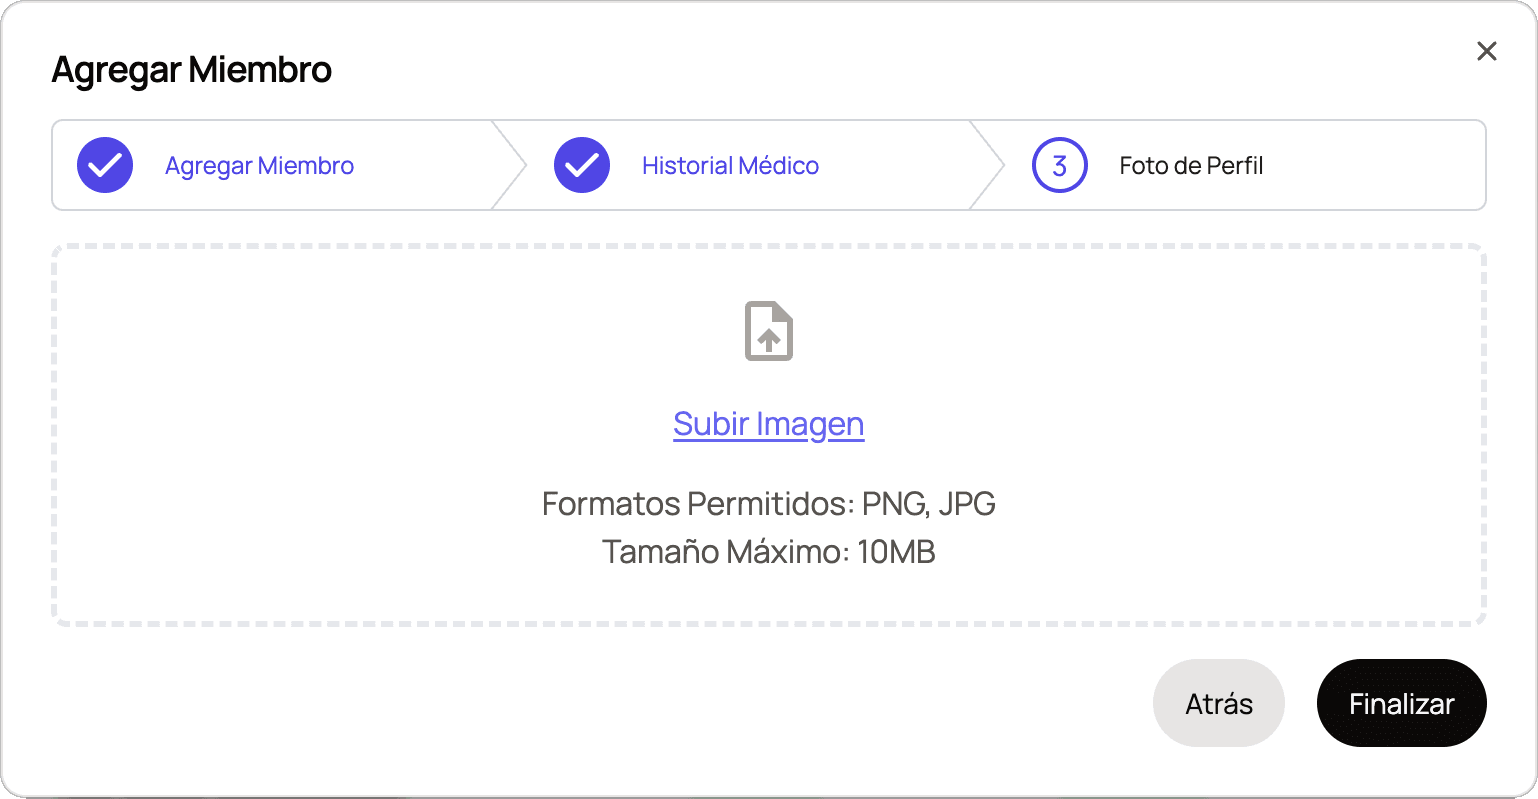Click the Foto de Perfil label
The image size is (1538, 799).
point(1191,165)
